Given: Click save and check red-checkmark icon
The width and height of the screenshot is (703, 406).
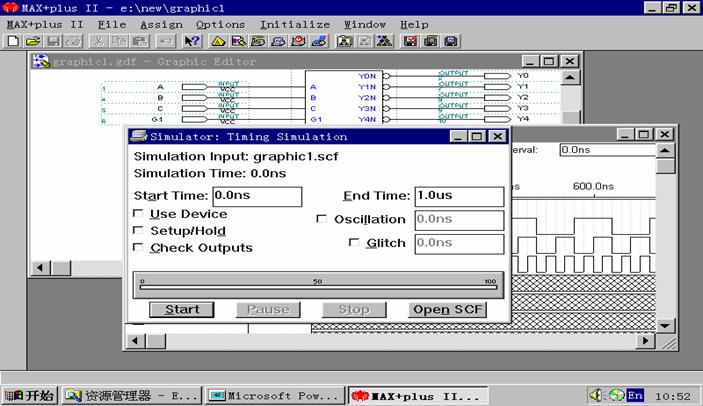Looking at the screenshot, I should [x=410, y=41].
